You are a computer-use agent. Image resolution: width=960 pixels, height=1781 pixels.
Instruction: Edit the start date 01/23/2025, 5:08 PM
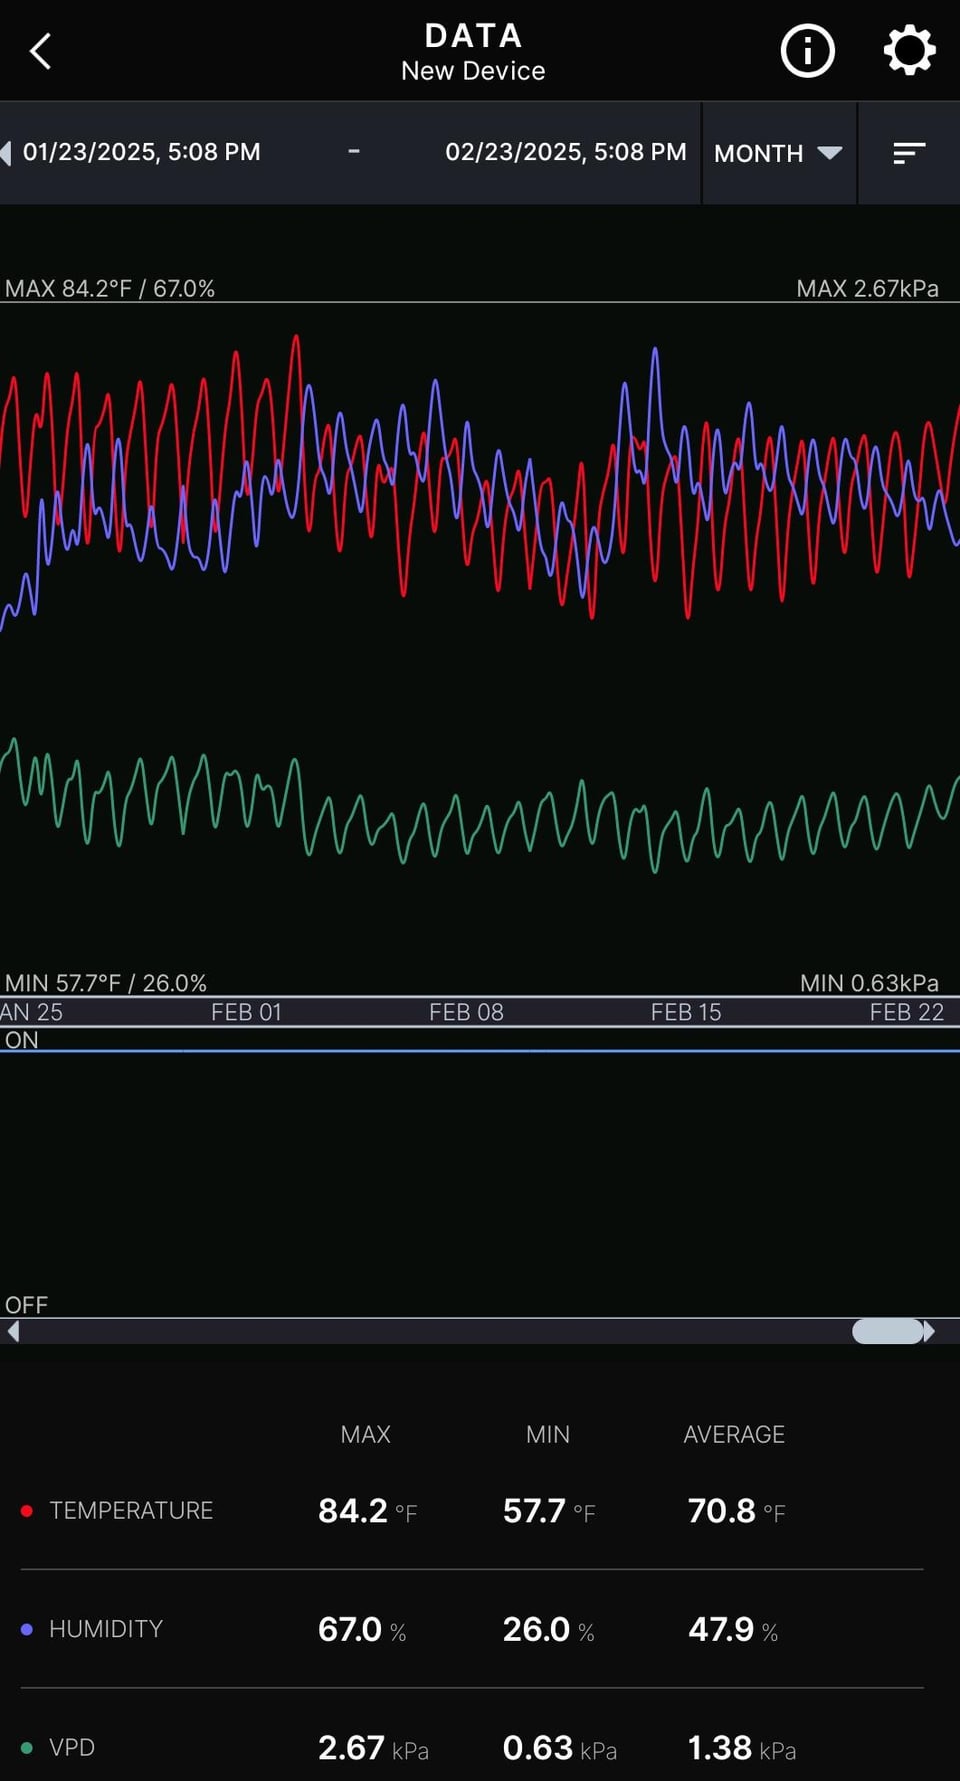click(141, 152)
